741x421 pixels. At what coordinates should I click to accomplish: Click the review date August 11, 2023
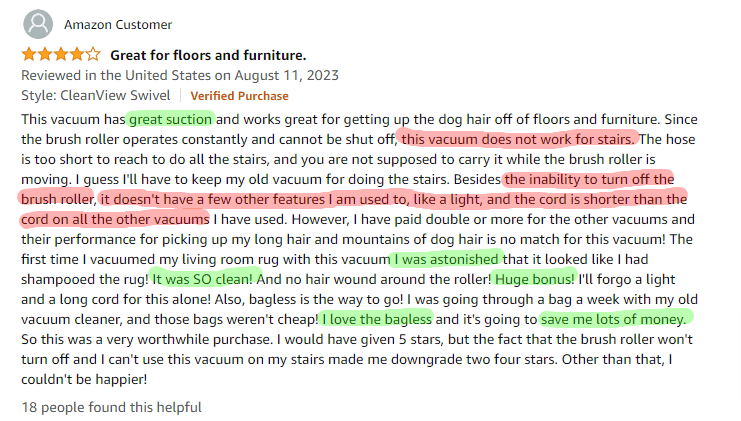tap(286, 76)
